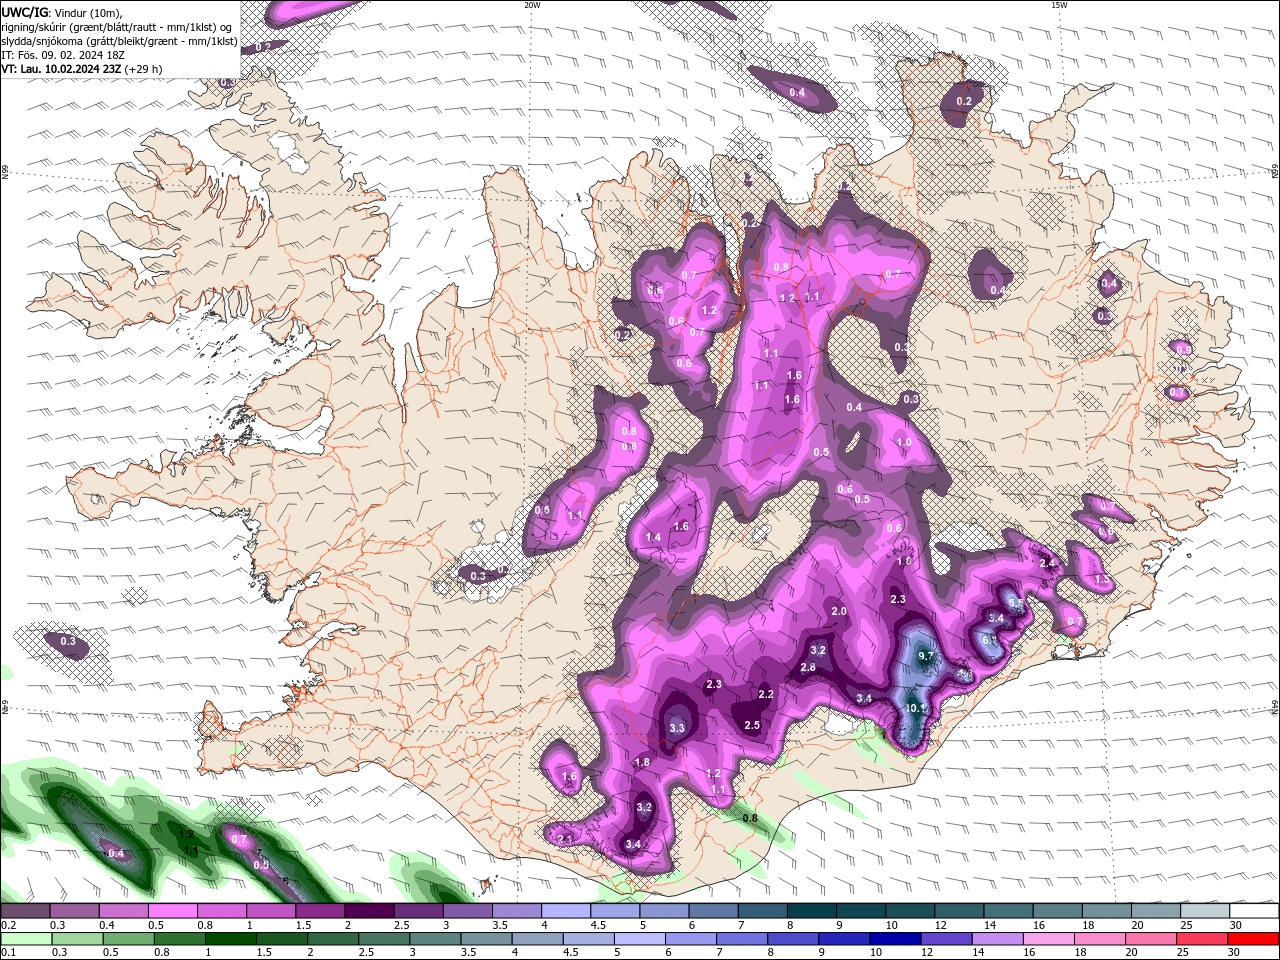Screen dimensions: 1280x960
Task: Click the '2.0' value on the map
Action: click(x=839, y=611)
